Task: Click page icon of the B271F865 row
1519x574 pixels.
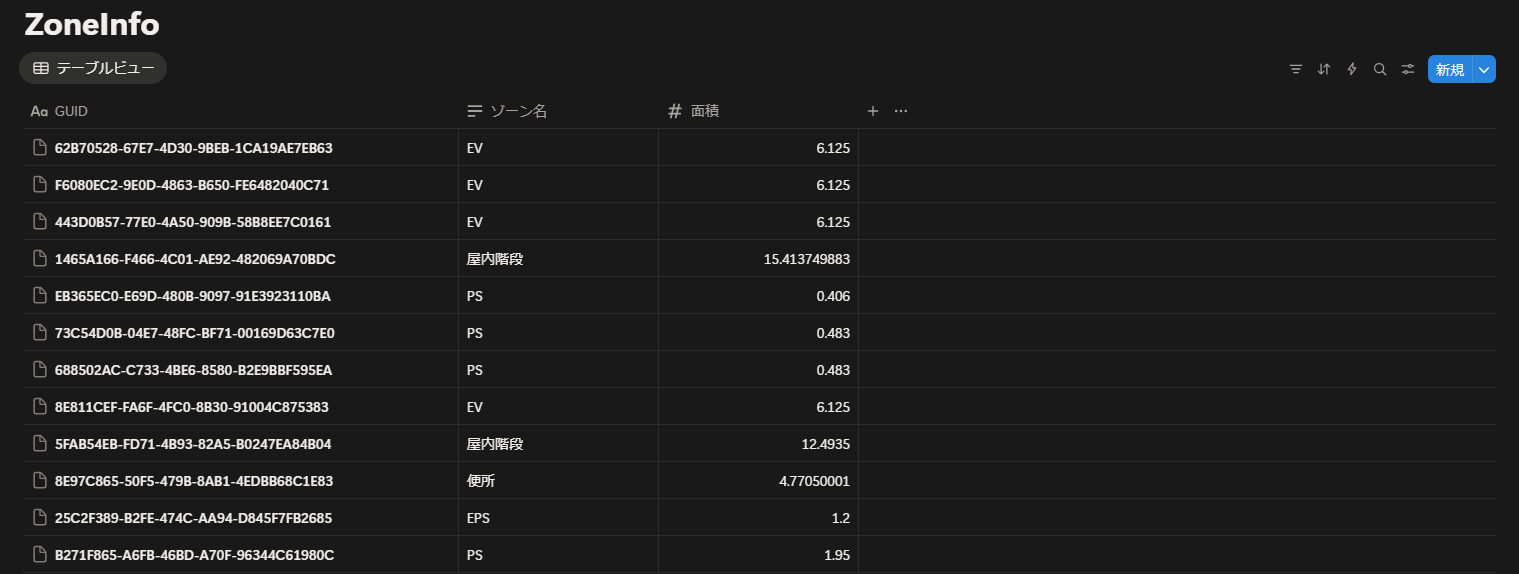Action: 40,555
